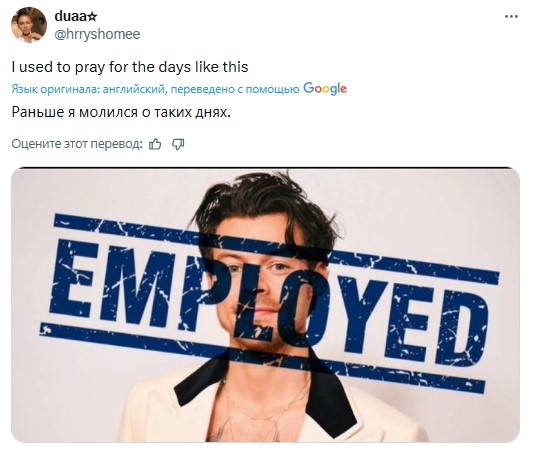Open duaa's profile avatar picture

pyautogui.click(x=29, y=25)
